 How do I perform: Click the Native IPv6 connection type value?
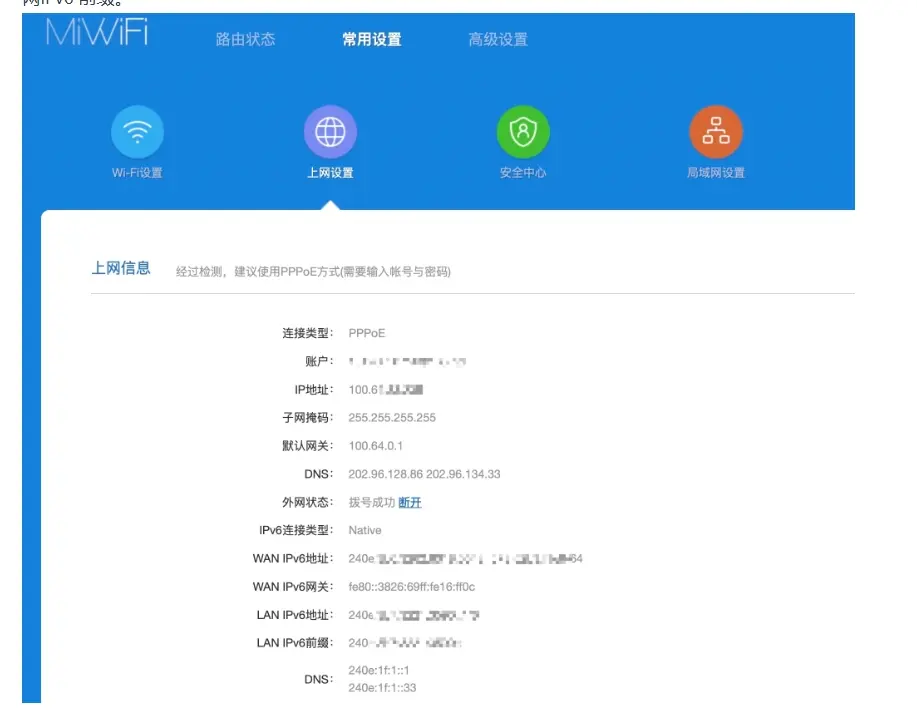click(365, 530)
